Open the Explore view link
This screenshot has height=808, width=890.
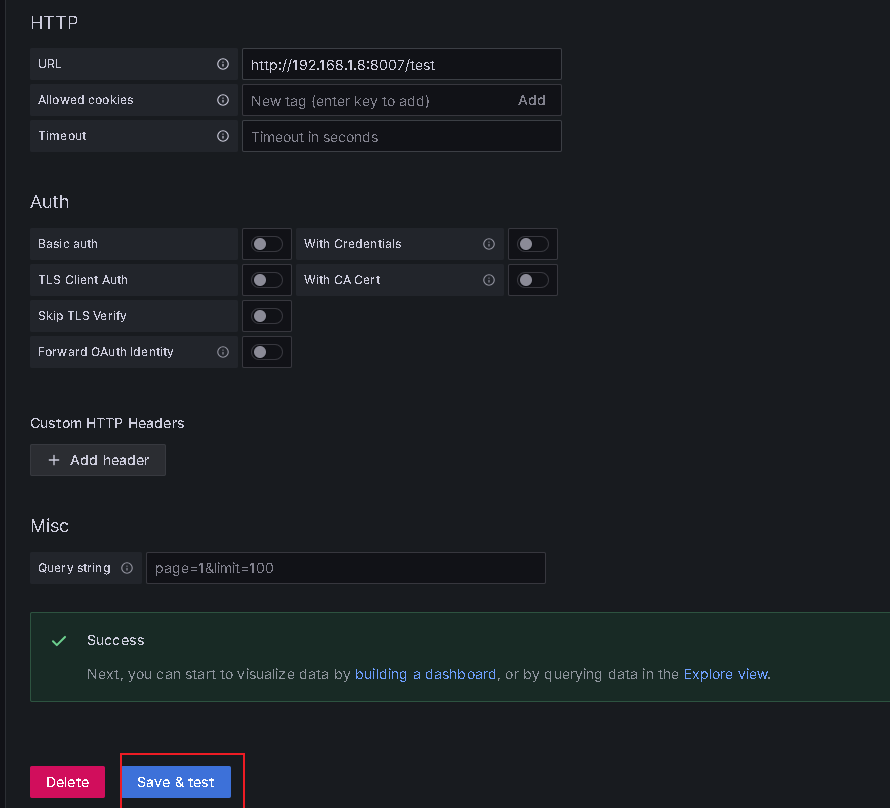[x=724, y=674]
